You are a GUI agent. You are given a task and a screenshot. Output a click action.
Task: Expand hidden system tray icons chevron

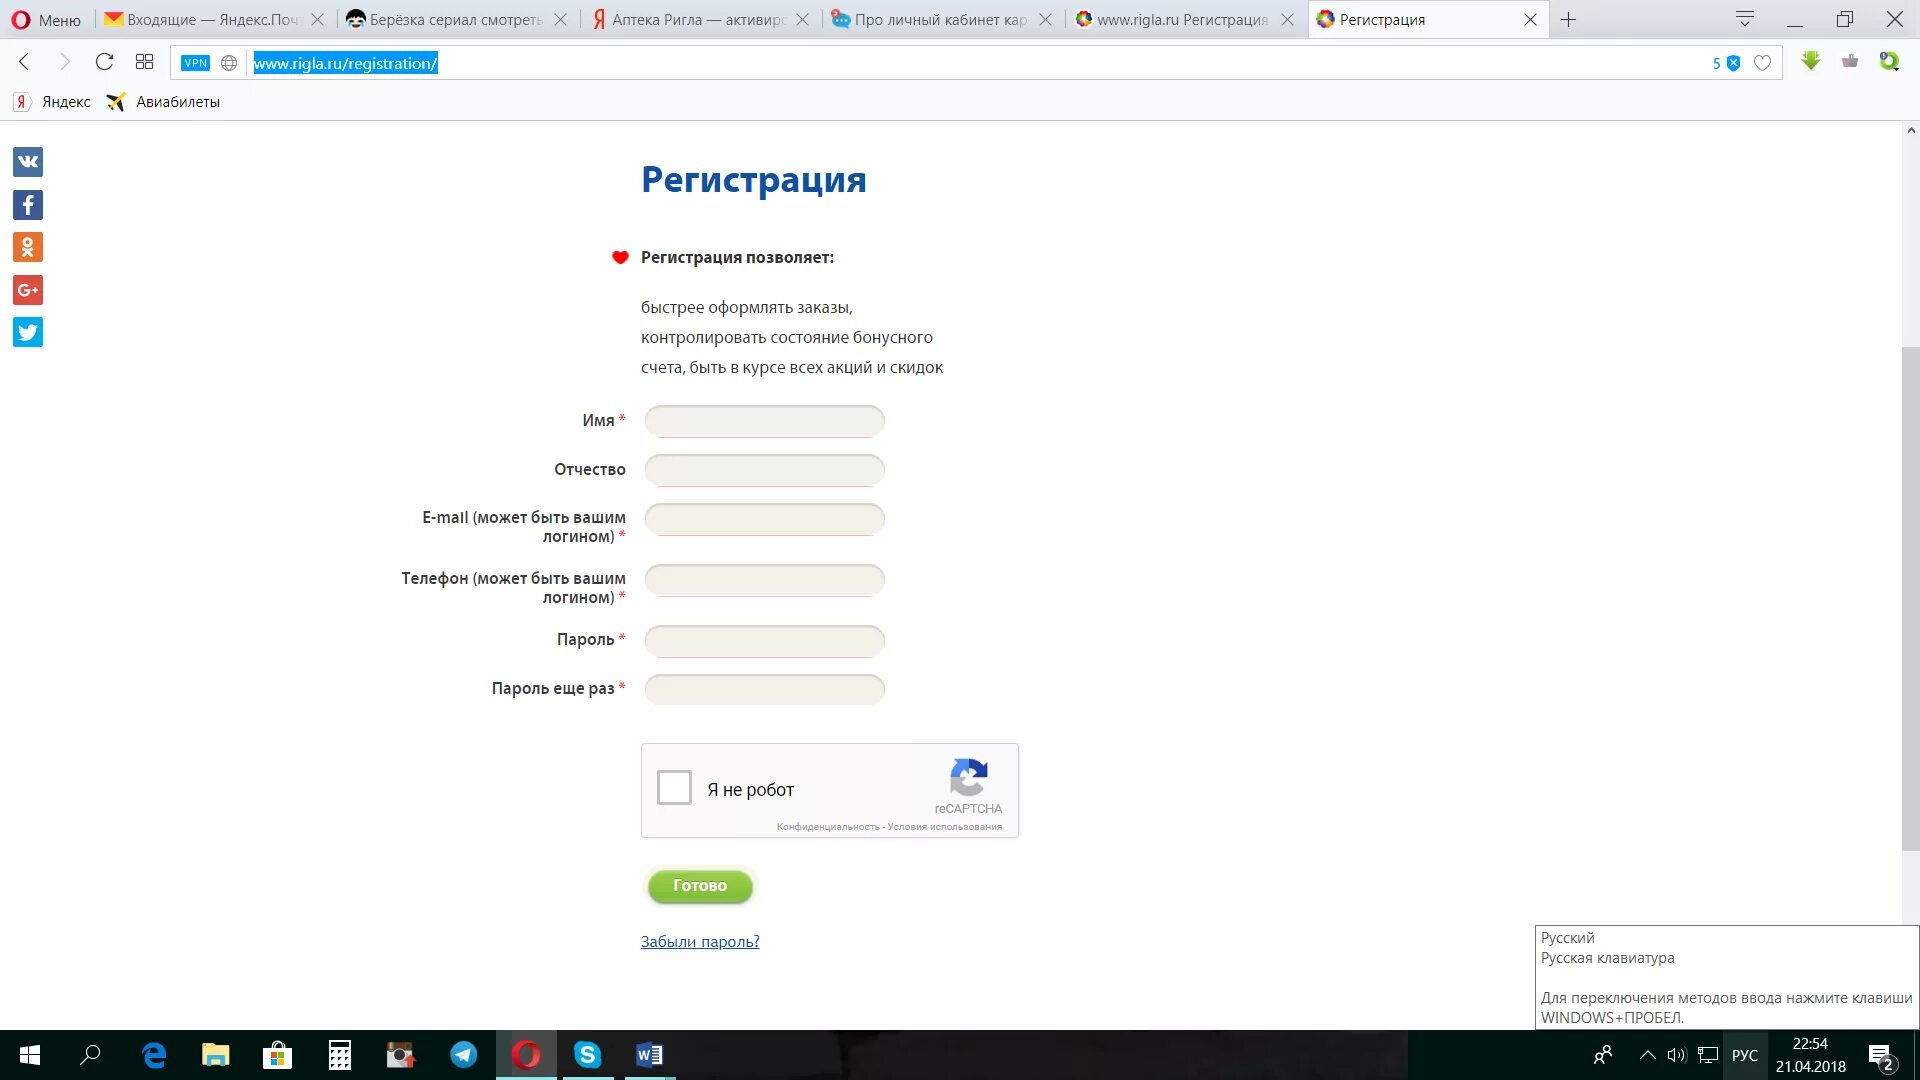coord(1647,1055)
